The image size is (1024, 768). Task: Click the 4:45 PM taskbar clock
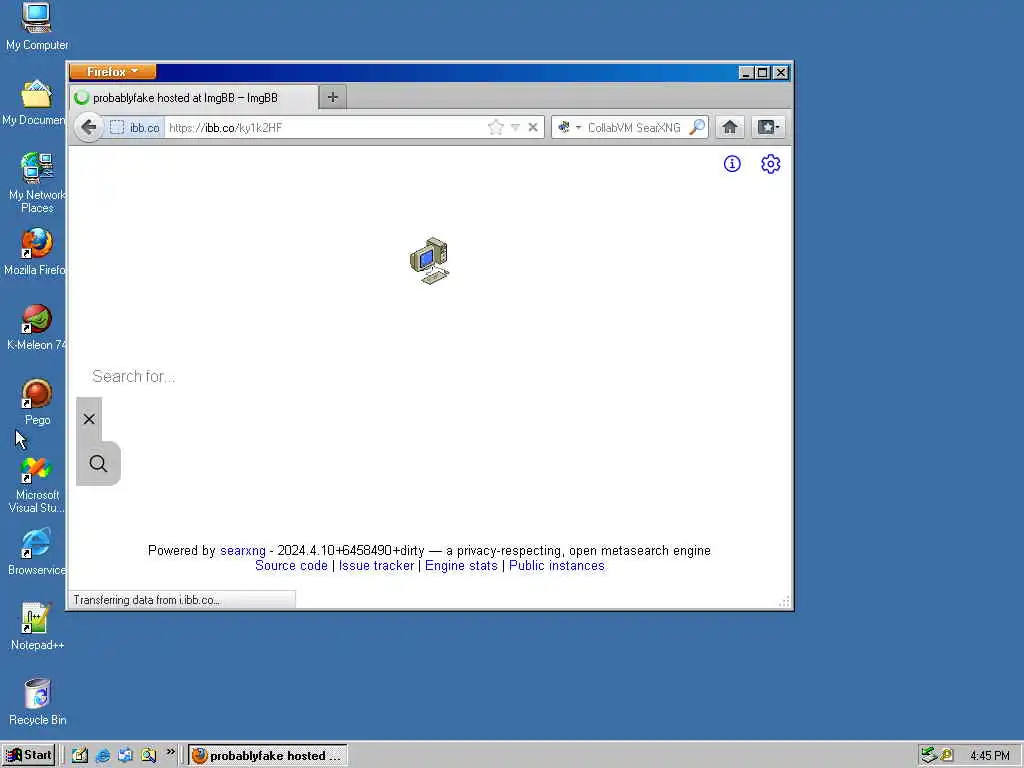tap(989, 756)
